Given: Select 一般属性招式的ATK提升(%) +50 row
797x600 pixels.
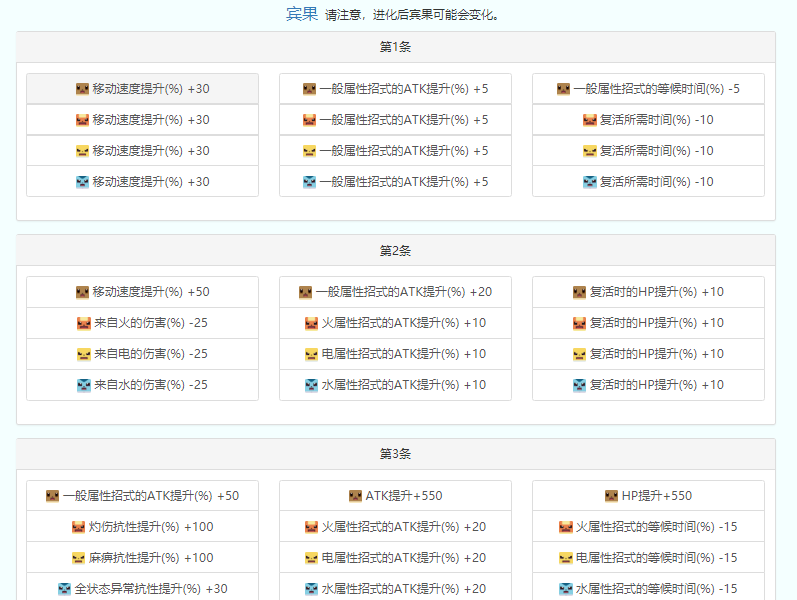Looking at the screenshot, I should coord(142,496).
